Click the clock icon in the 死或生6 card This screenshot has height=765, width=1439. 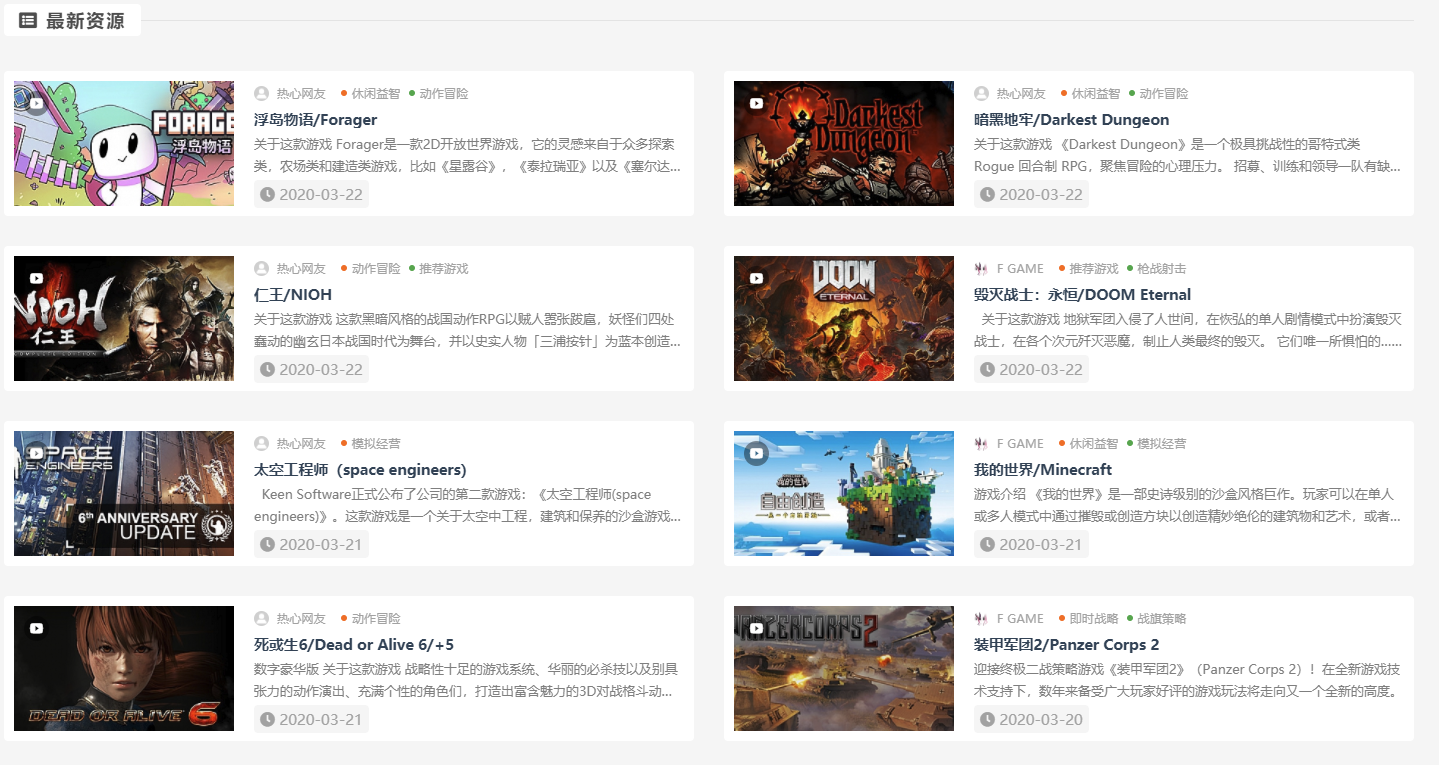tap(267, 719)
